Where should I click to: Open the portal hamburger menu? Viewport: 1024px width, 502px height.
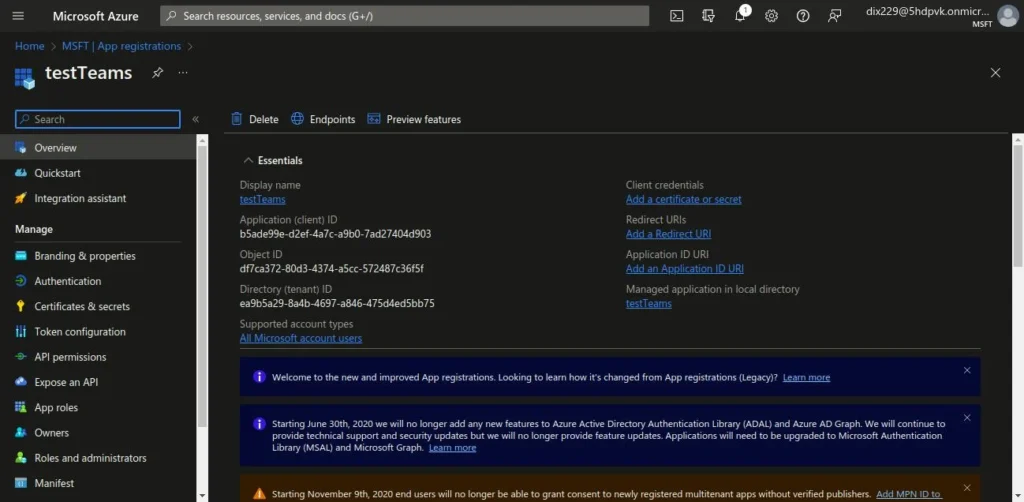coord(18,16)
